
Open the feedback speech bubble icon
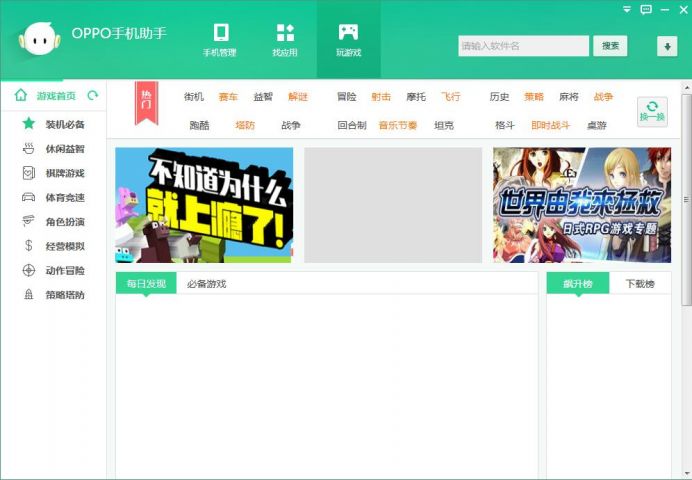tap(646, 9)
